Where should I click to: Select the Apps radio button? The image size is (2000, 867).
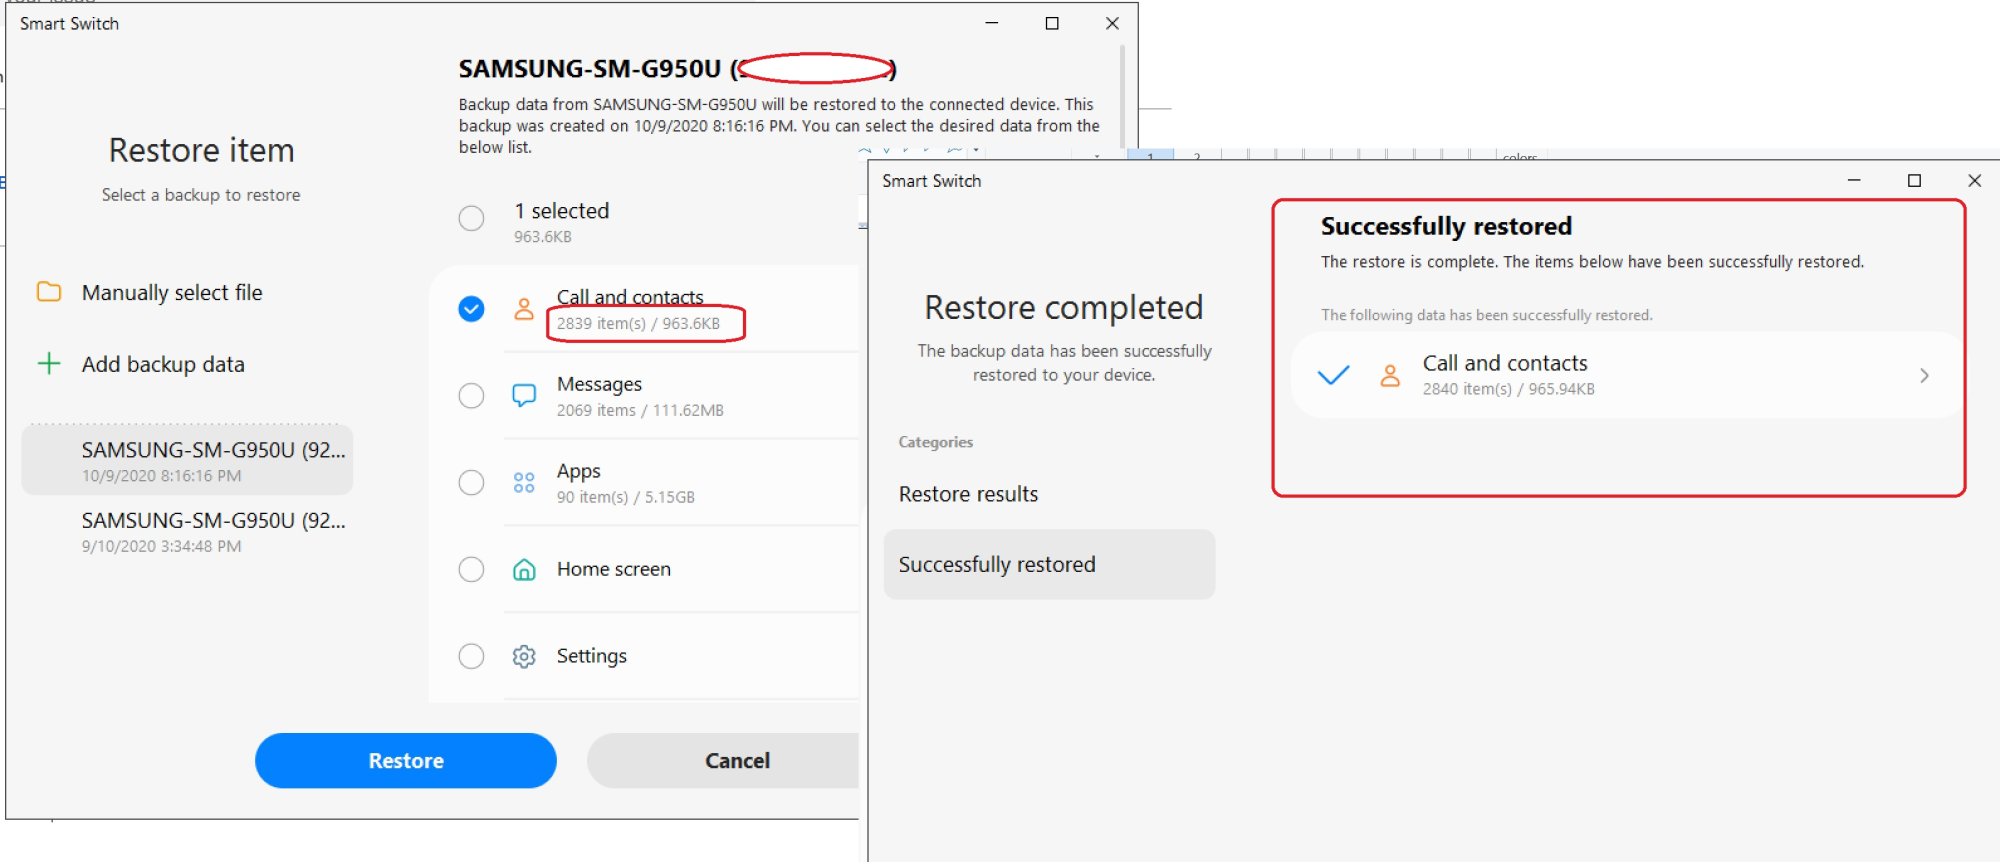[x=471, y=483]
